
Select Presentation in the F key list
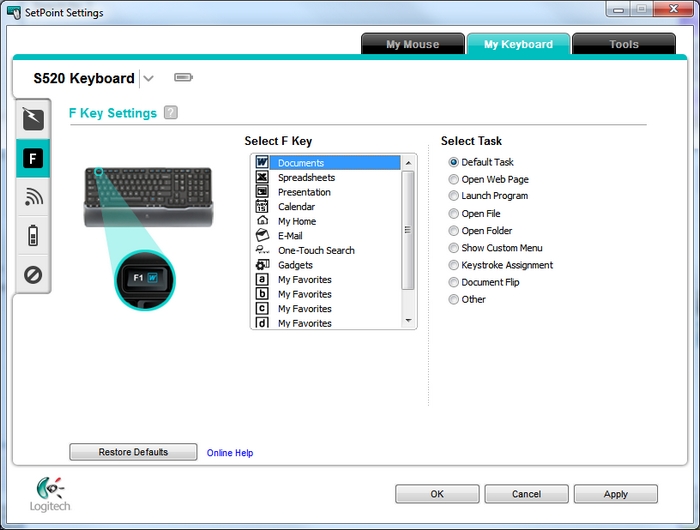point(327,192)
